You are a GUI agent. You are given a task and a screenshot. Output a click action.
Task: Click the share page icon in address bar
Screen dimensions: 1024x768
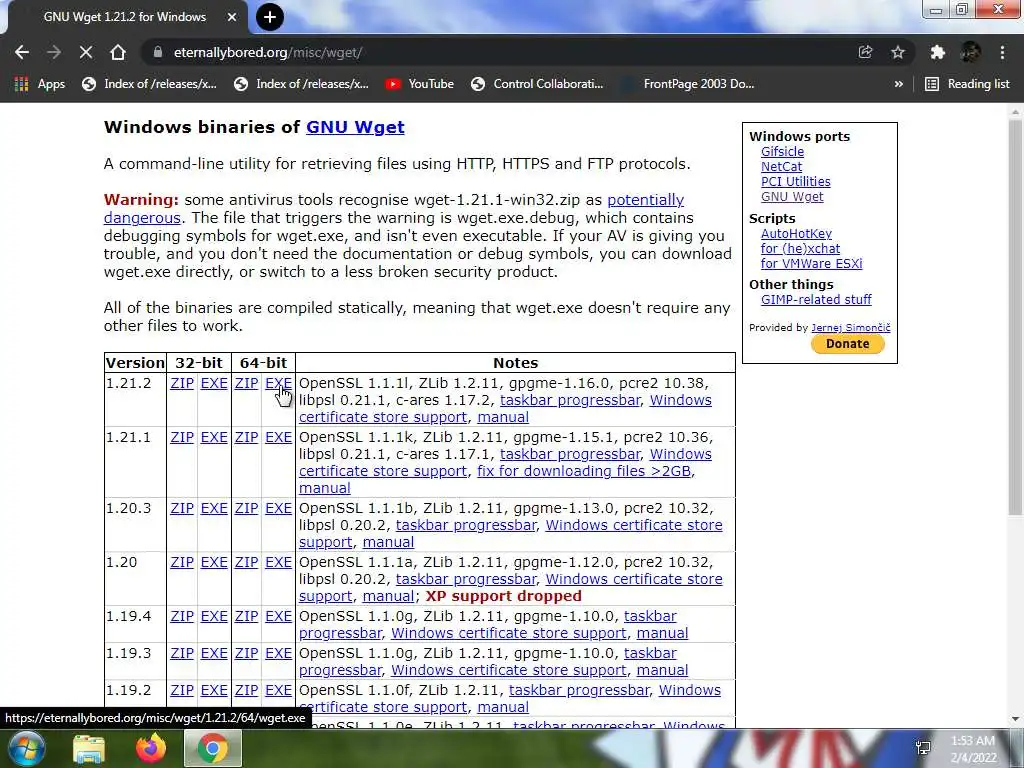[x=865, y=52]
